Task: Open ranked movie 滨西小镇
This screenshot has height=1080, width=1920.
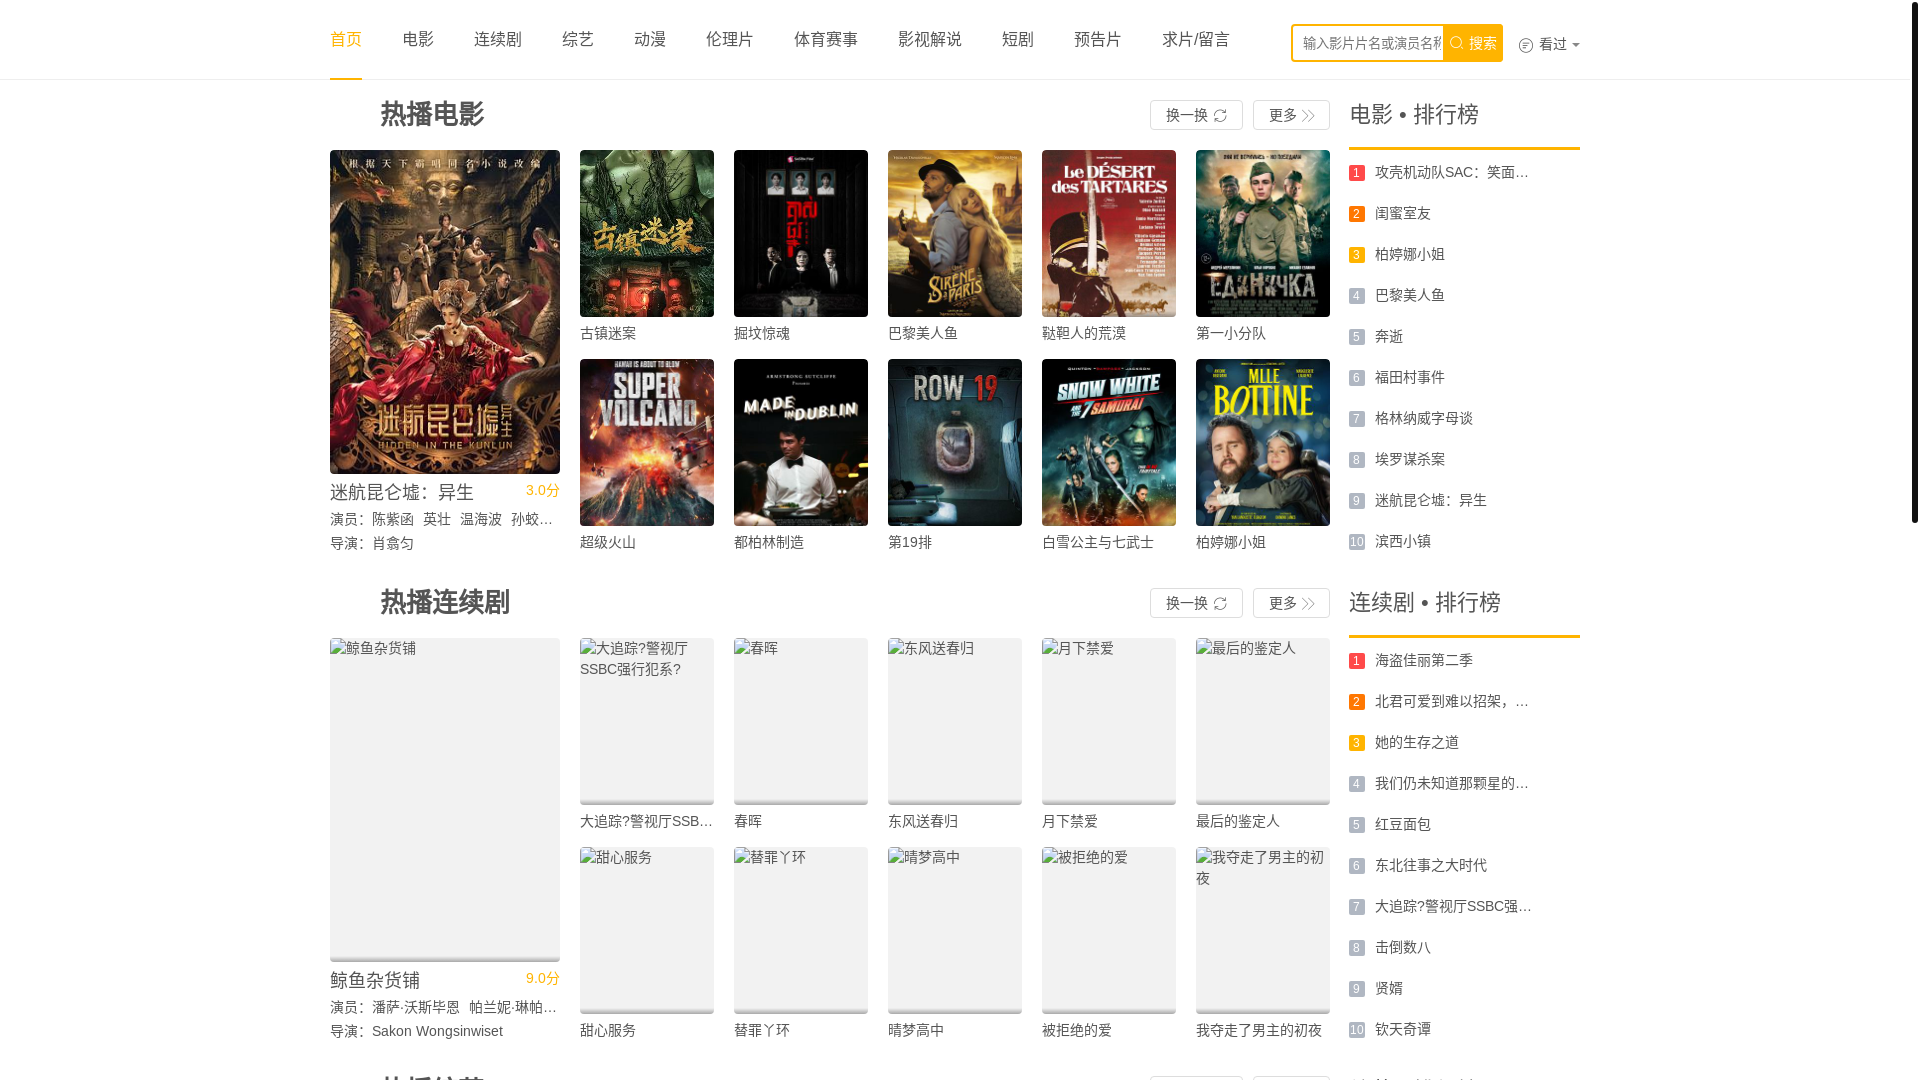Action: [1403, 541]
